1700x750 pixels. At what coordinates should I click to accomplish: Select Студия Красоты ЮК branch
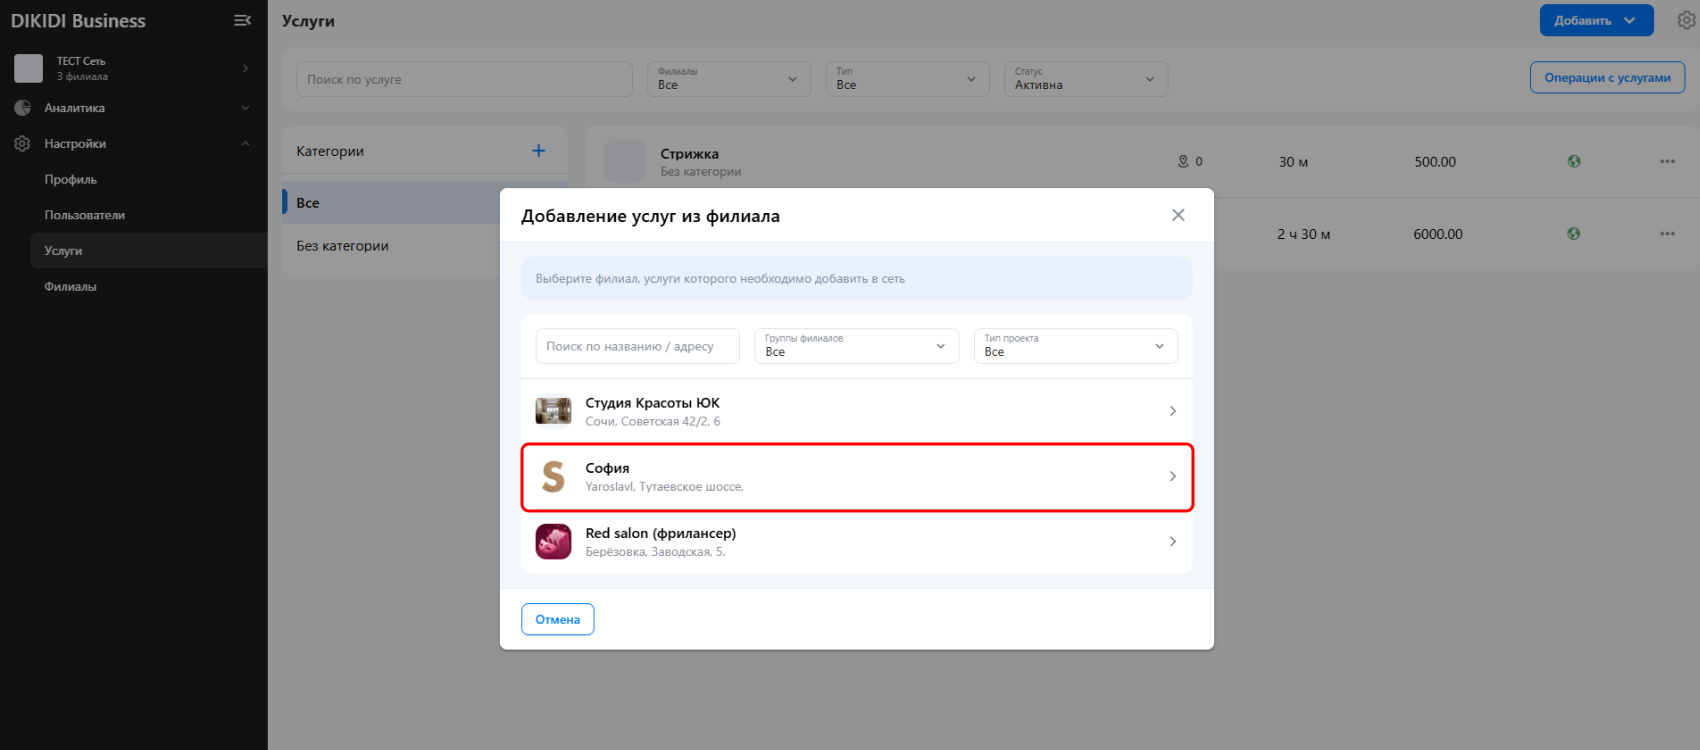click(x=856, y=411)
